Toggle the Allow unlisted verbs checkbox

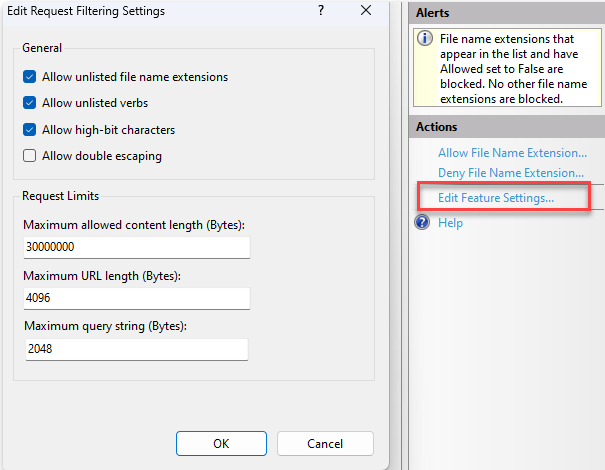pyautogui.click(x=30, y=103)
